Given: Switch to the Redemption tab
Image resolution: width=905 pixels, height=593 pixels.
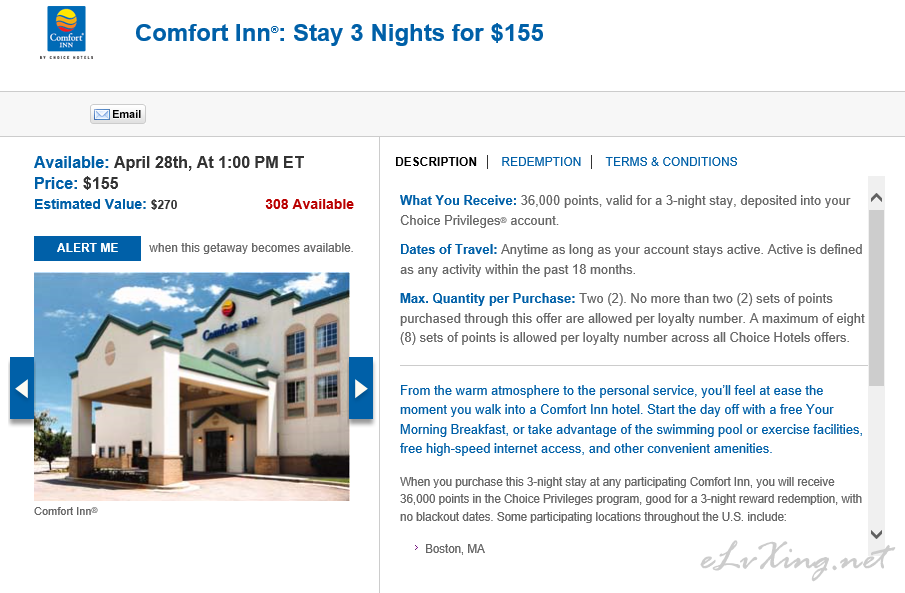Looking at the screenshot, I should point(541,162).
